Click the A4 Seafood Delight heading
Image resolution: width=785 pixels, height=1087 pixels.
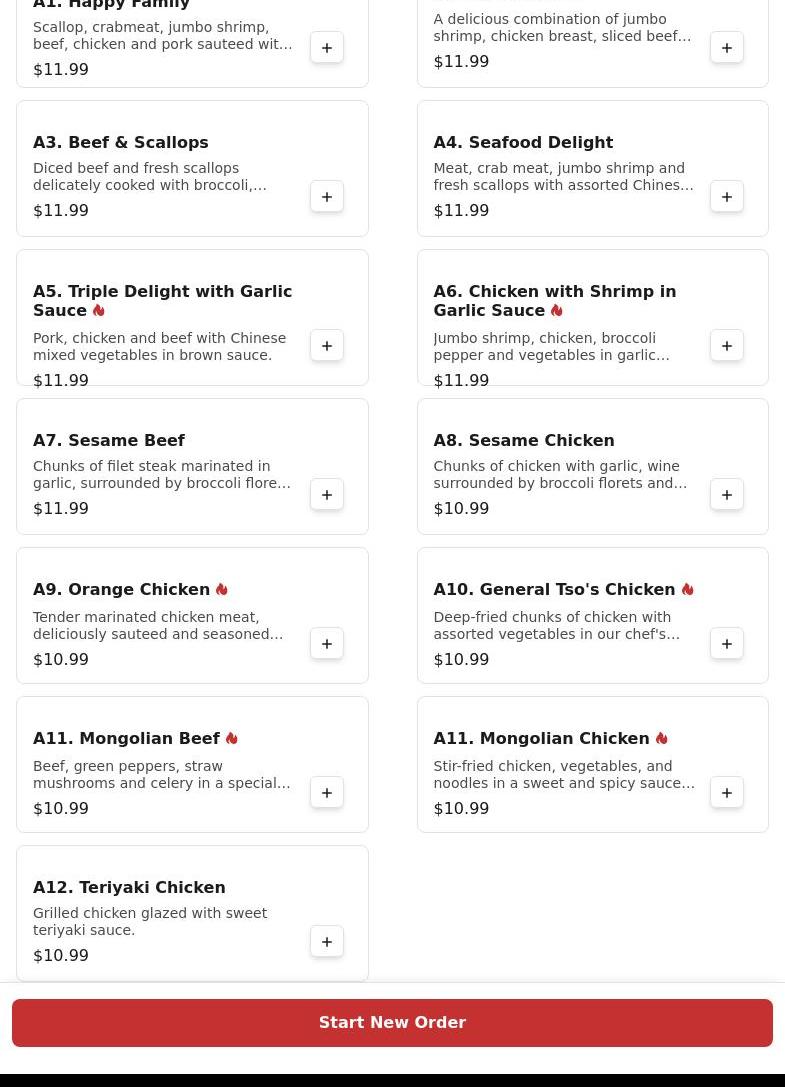523,142
